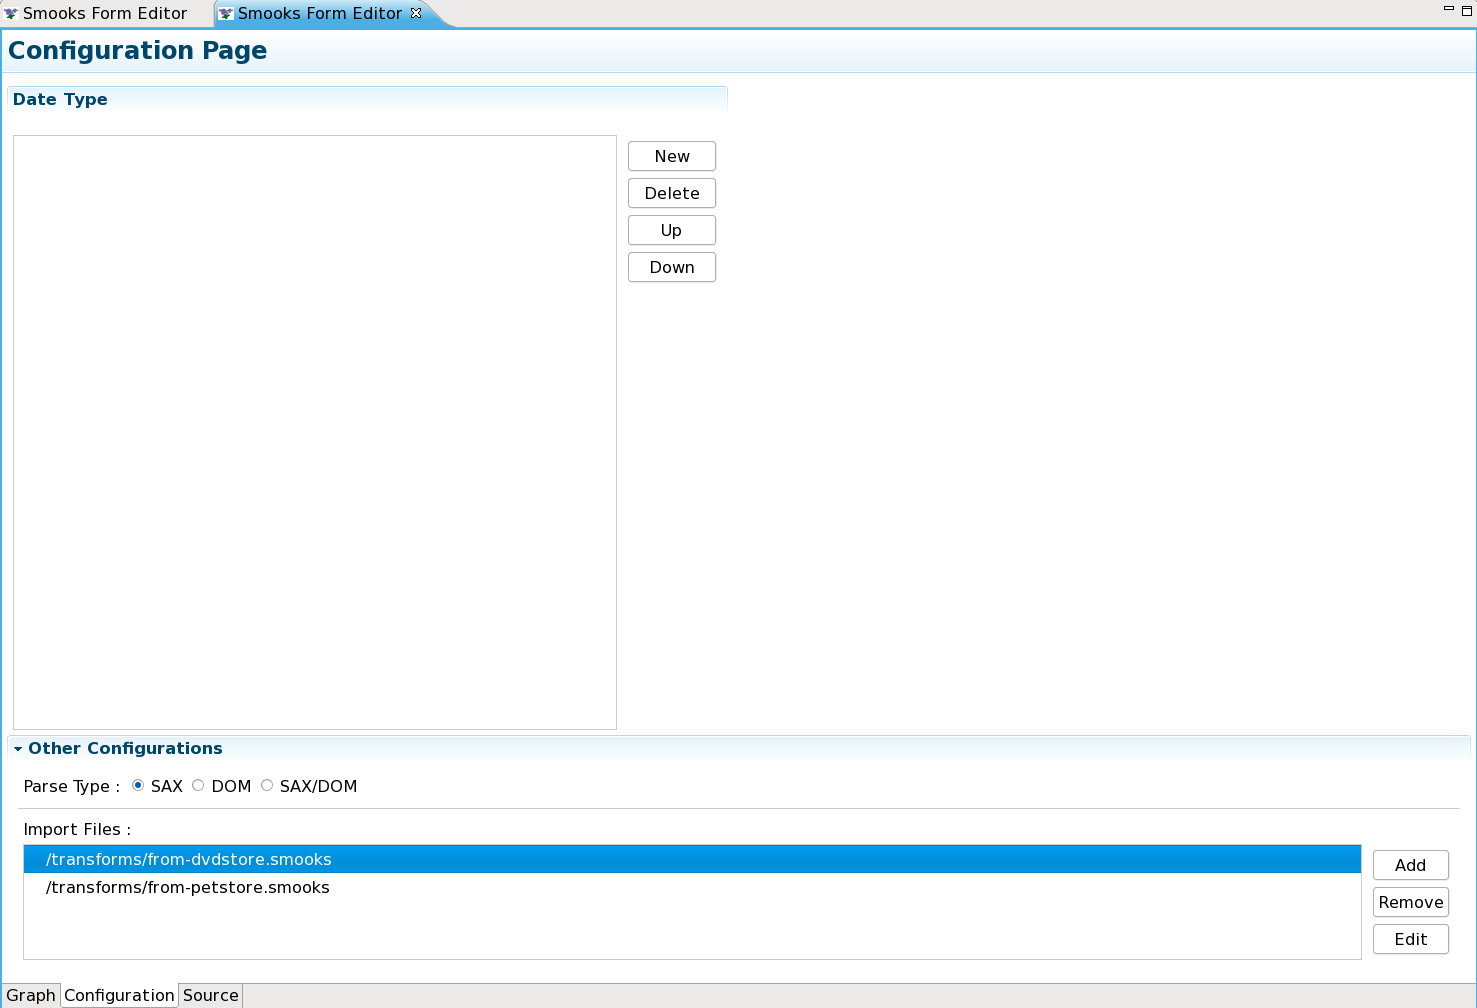The image size is (1477, 1008).
Task: Click the Import Files label
Action: (77, 829)
